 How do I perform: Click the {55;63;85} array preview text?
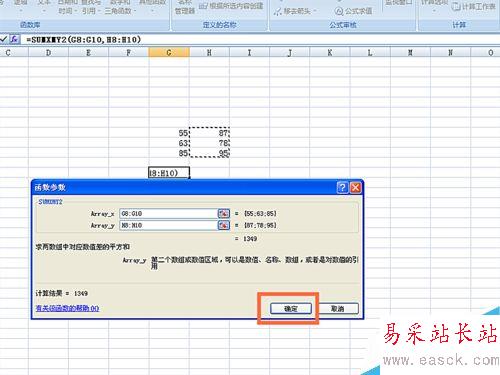point(260,213)
